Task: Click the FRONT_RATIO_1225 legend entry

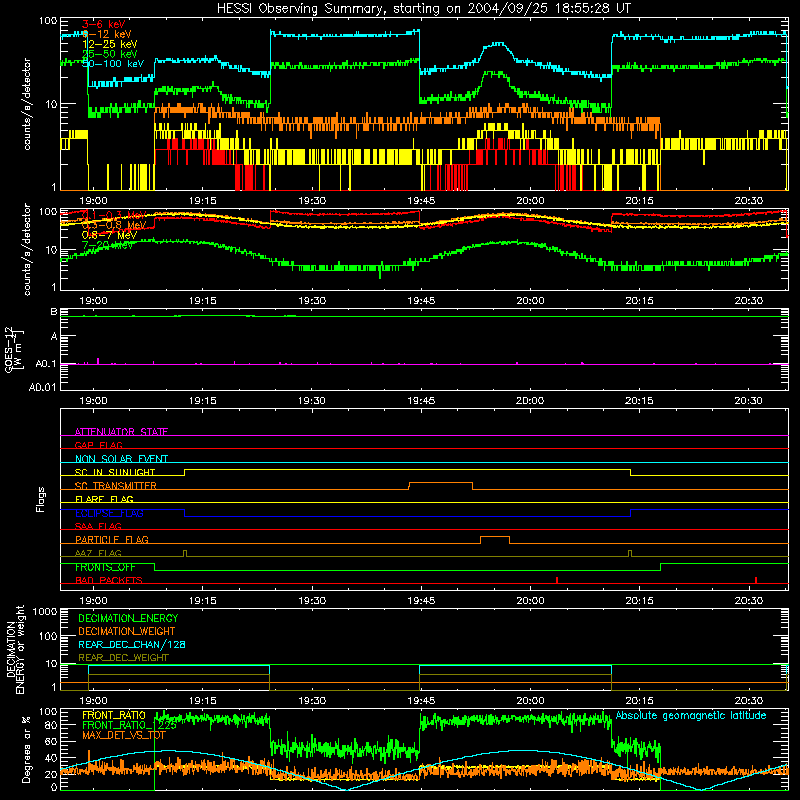Action: point(129,725)
